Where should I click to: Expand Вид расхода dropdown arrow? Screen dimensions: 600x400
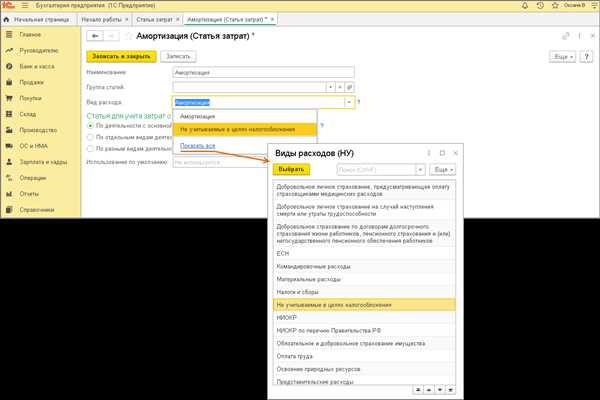349,102
